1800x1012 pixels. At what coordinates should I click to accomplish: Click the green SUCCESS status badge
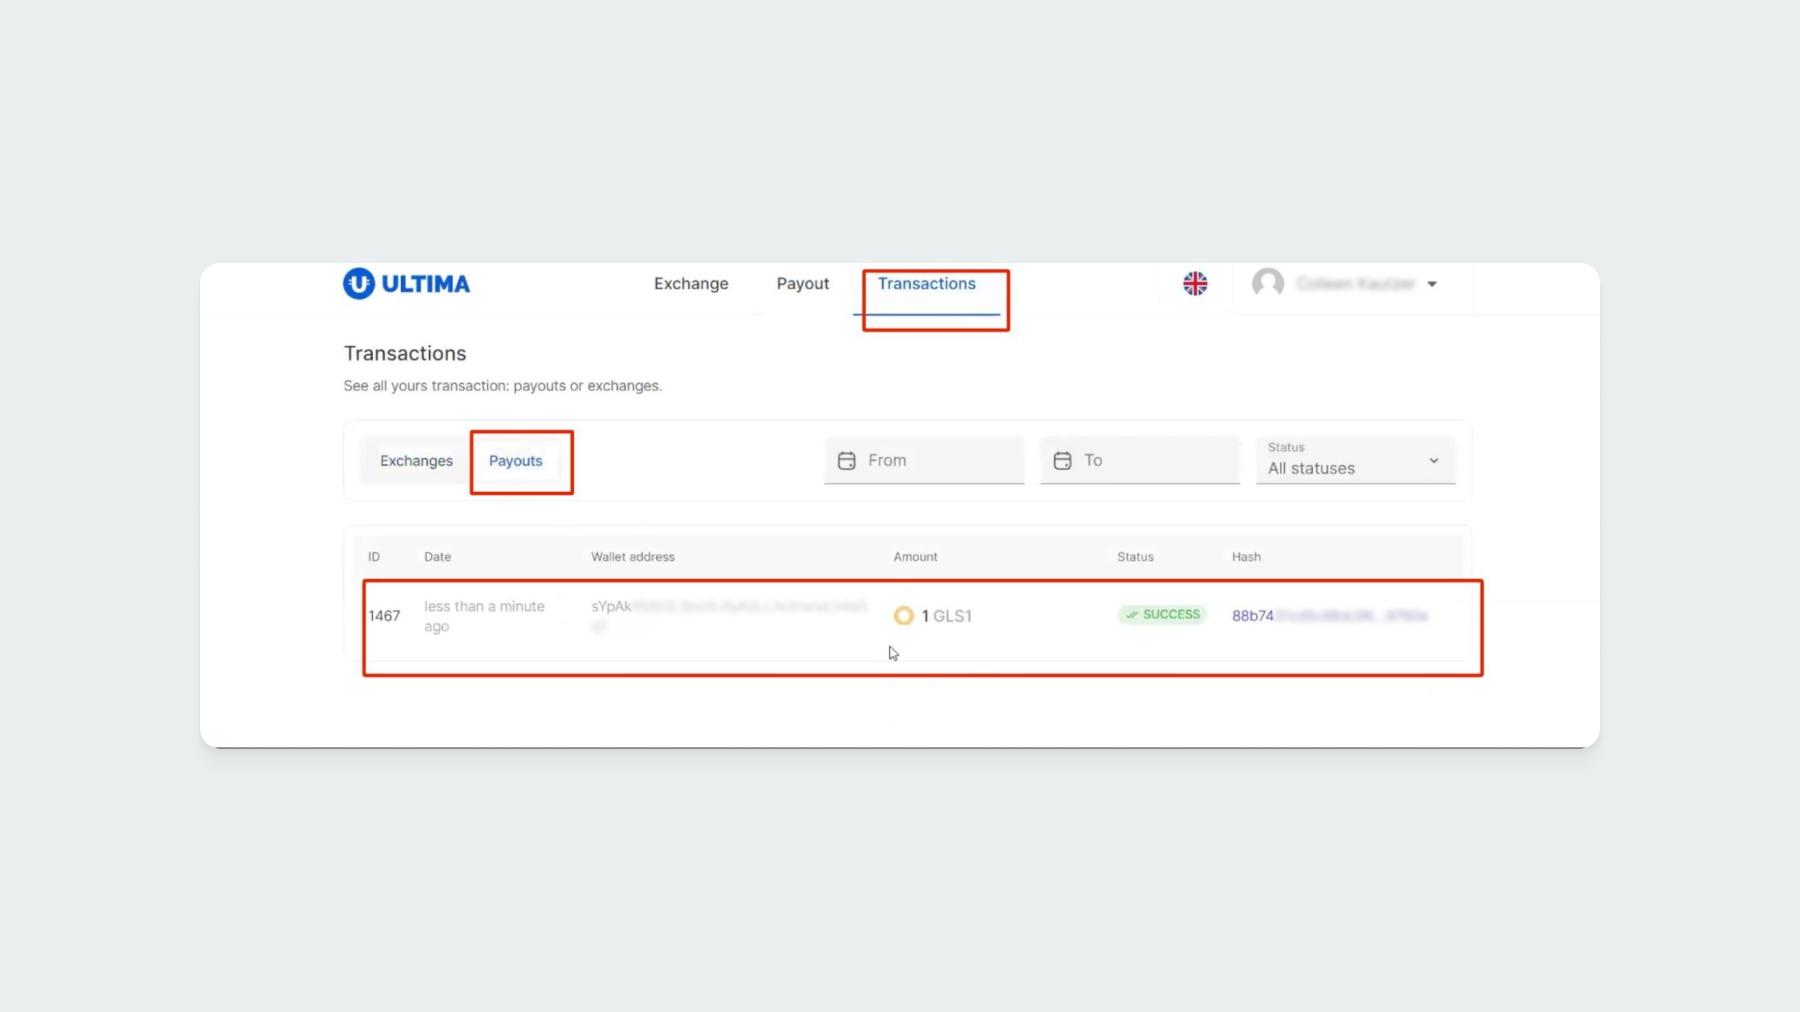point(1162,615)
